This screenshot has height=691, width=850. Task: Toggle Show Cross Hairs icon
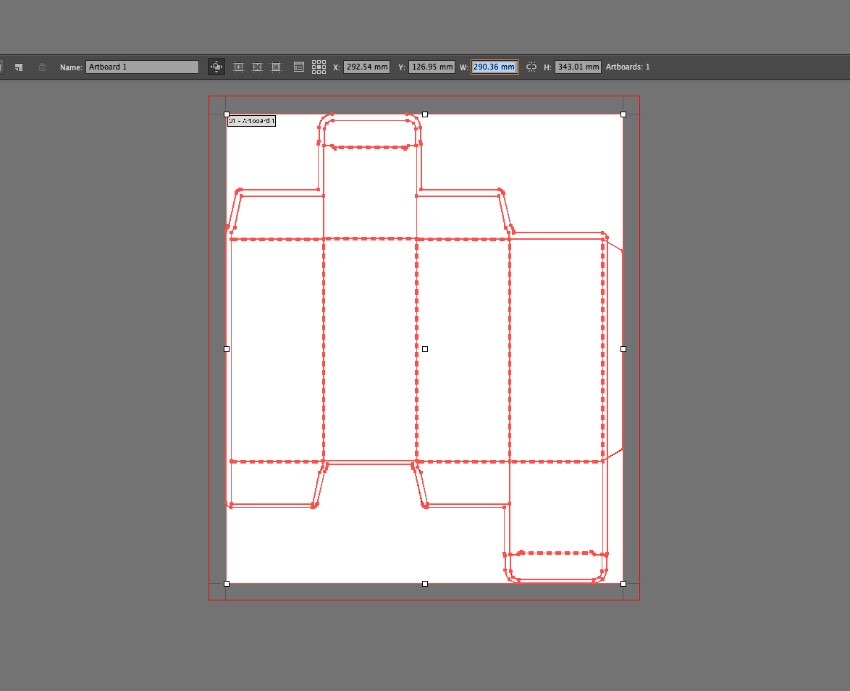click(258, 67)
